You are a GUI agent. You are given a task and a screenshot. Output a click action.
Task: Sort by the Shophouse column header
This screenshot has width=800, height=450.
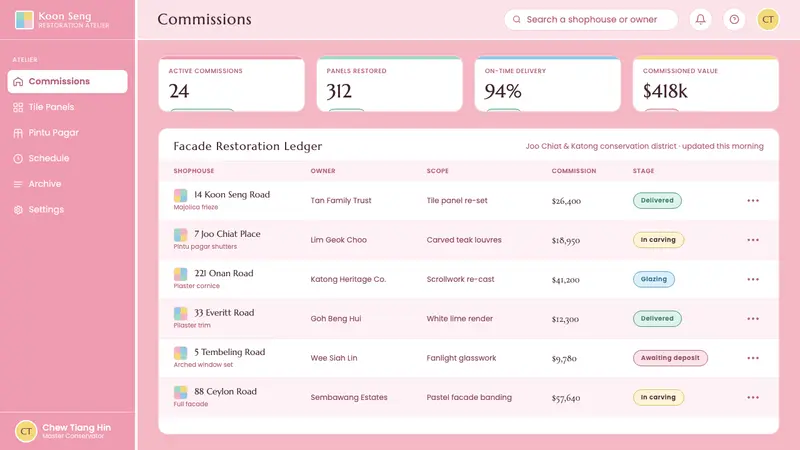(194, 171)
